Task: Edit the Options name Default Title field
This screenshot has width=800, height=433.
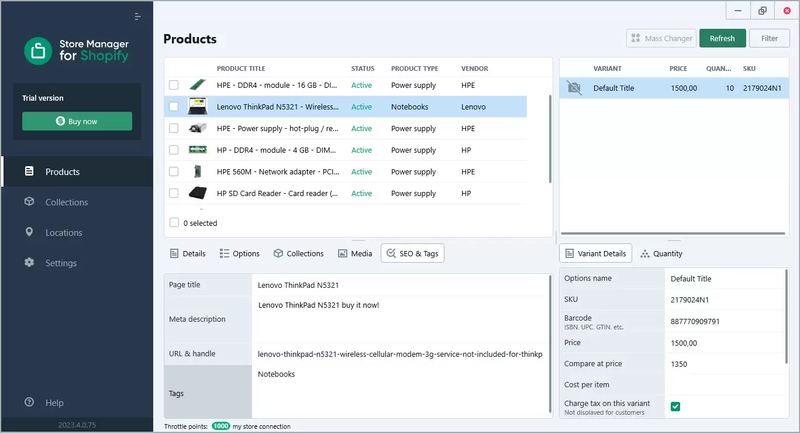Action: pyautogui.click(x=724, y=278)
